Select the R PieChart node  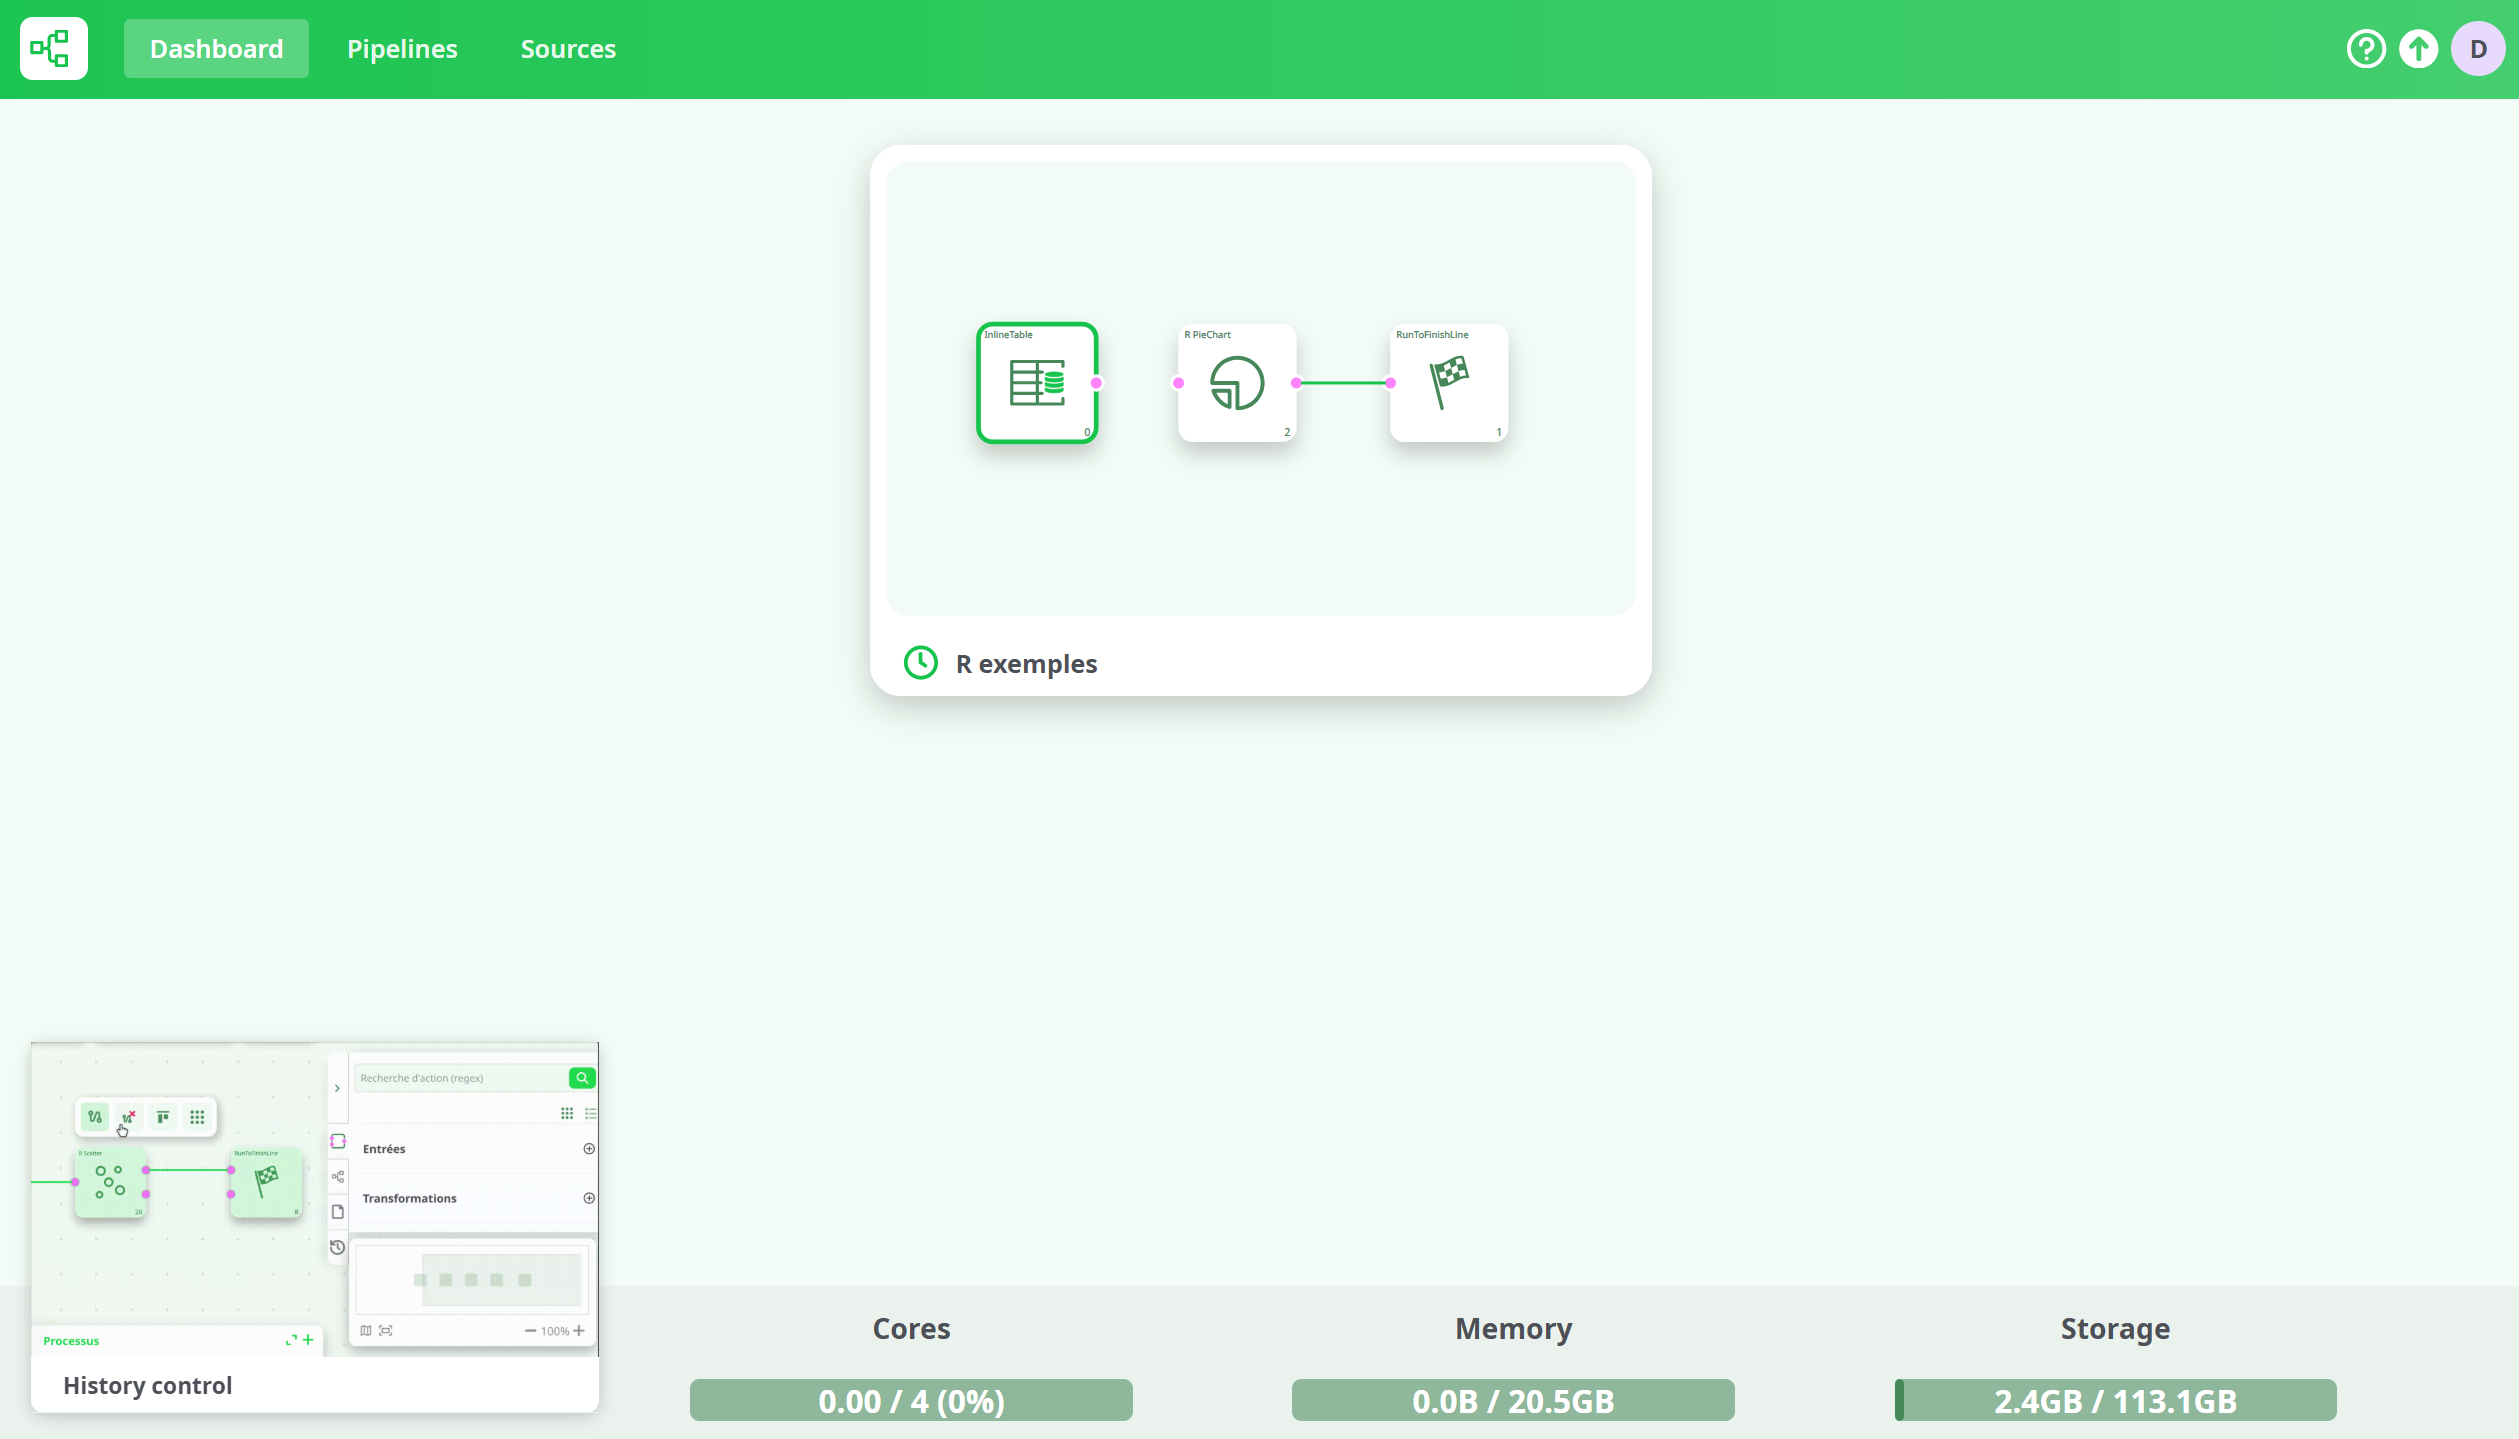point(1236,384)
